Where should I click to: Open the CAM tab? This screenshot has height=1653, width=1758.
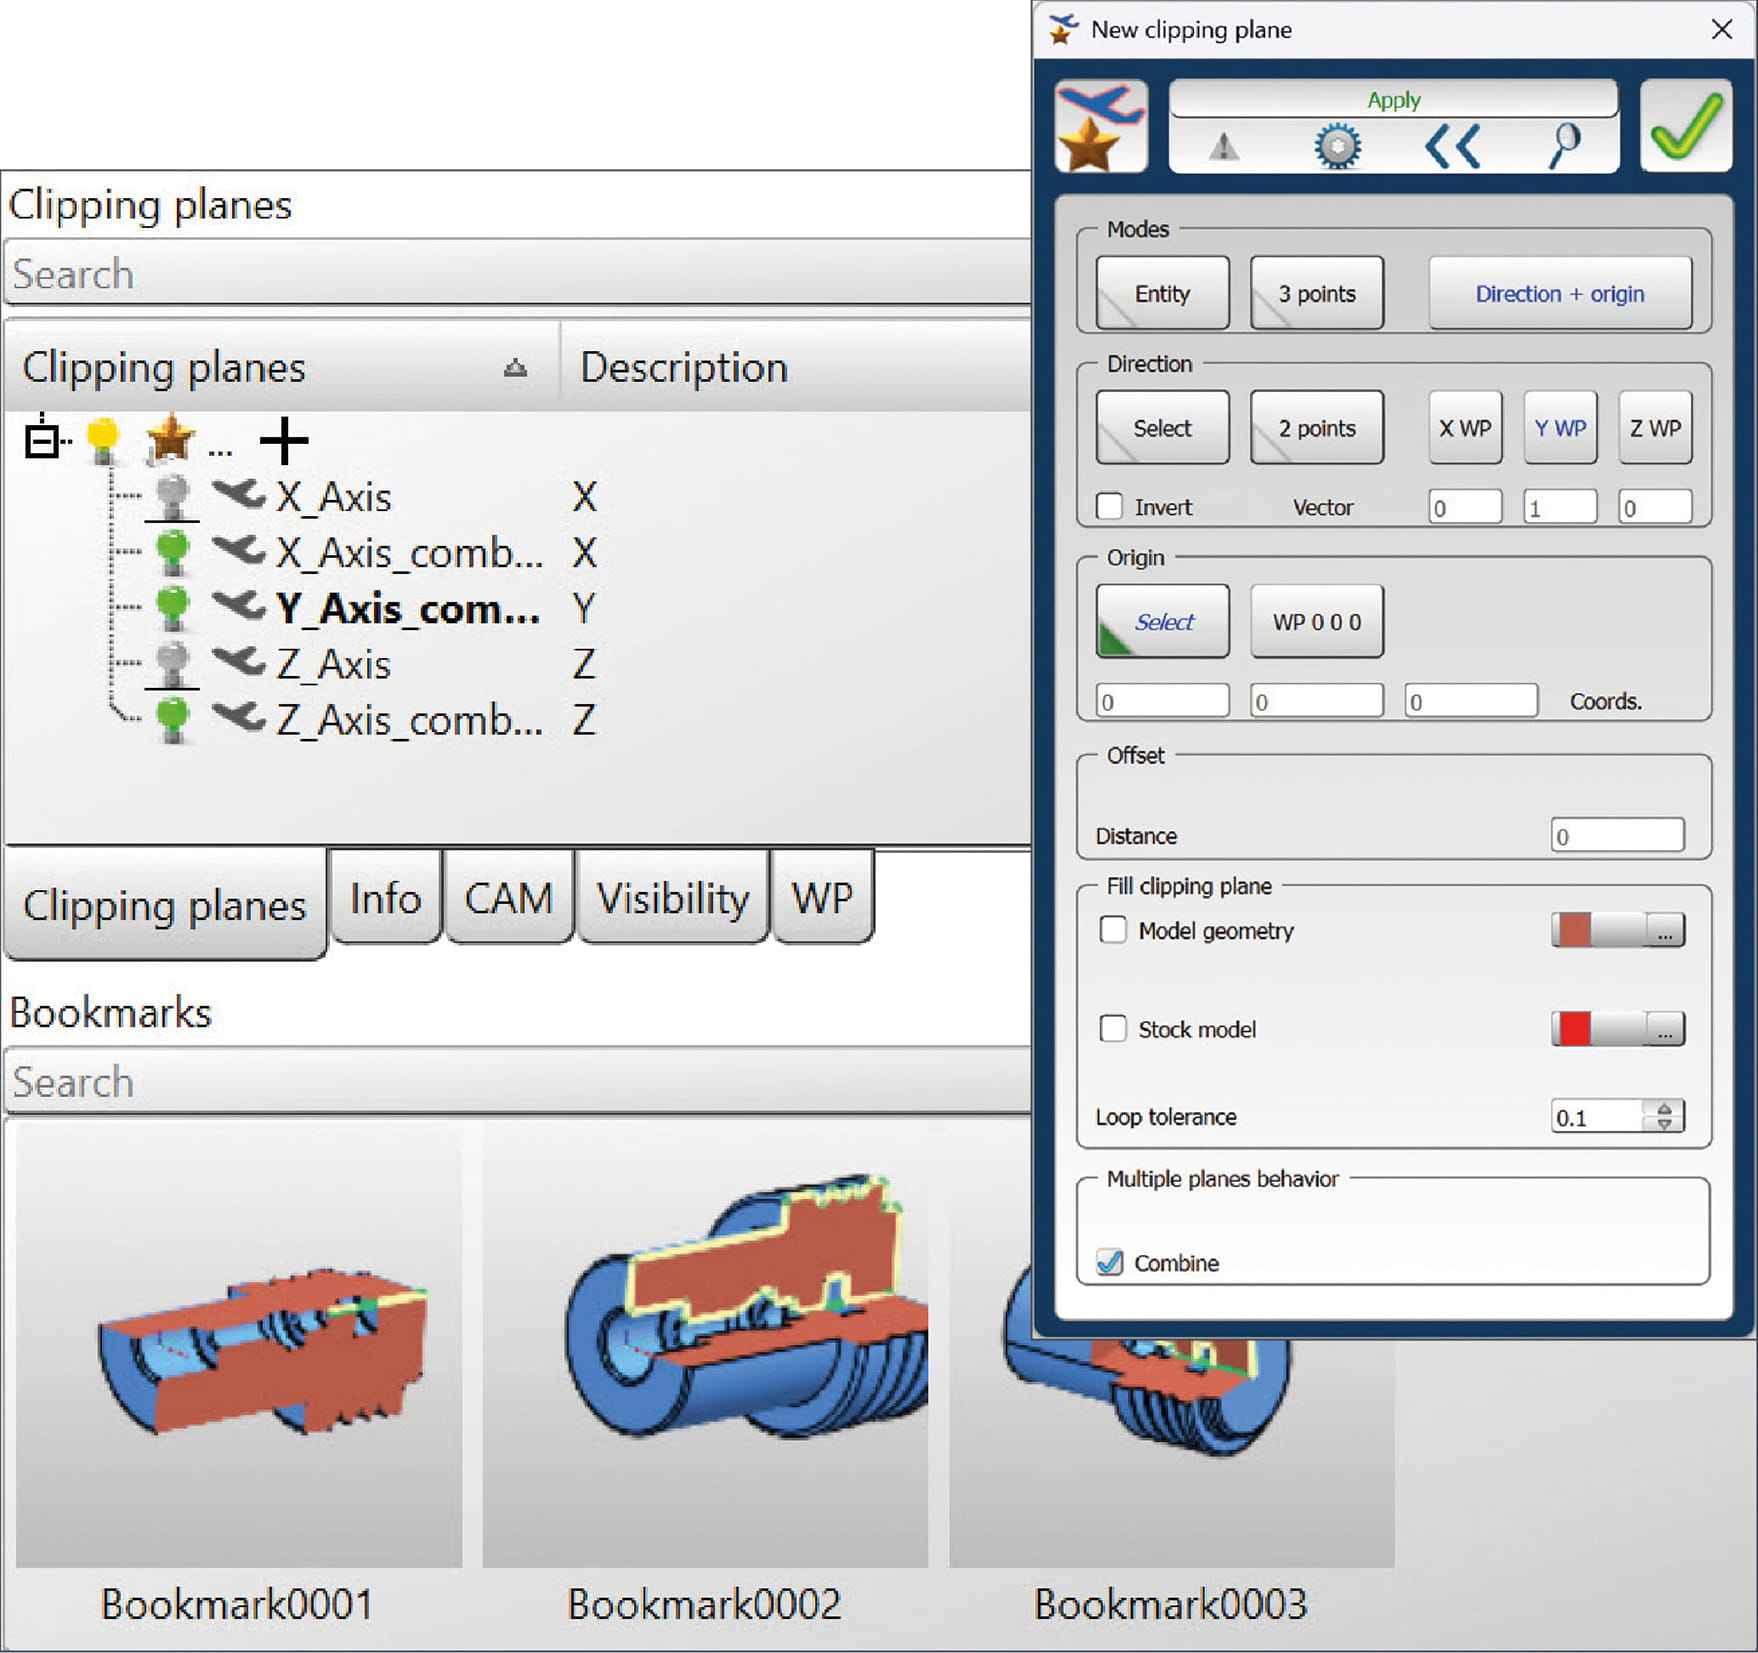tap(508, 898)
